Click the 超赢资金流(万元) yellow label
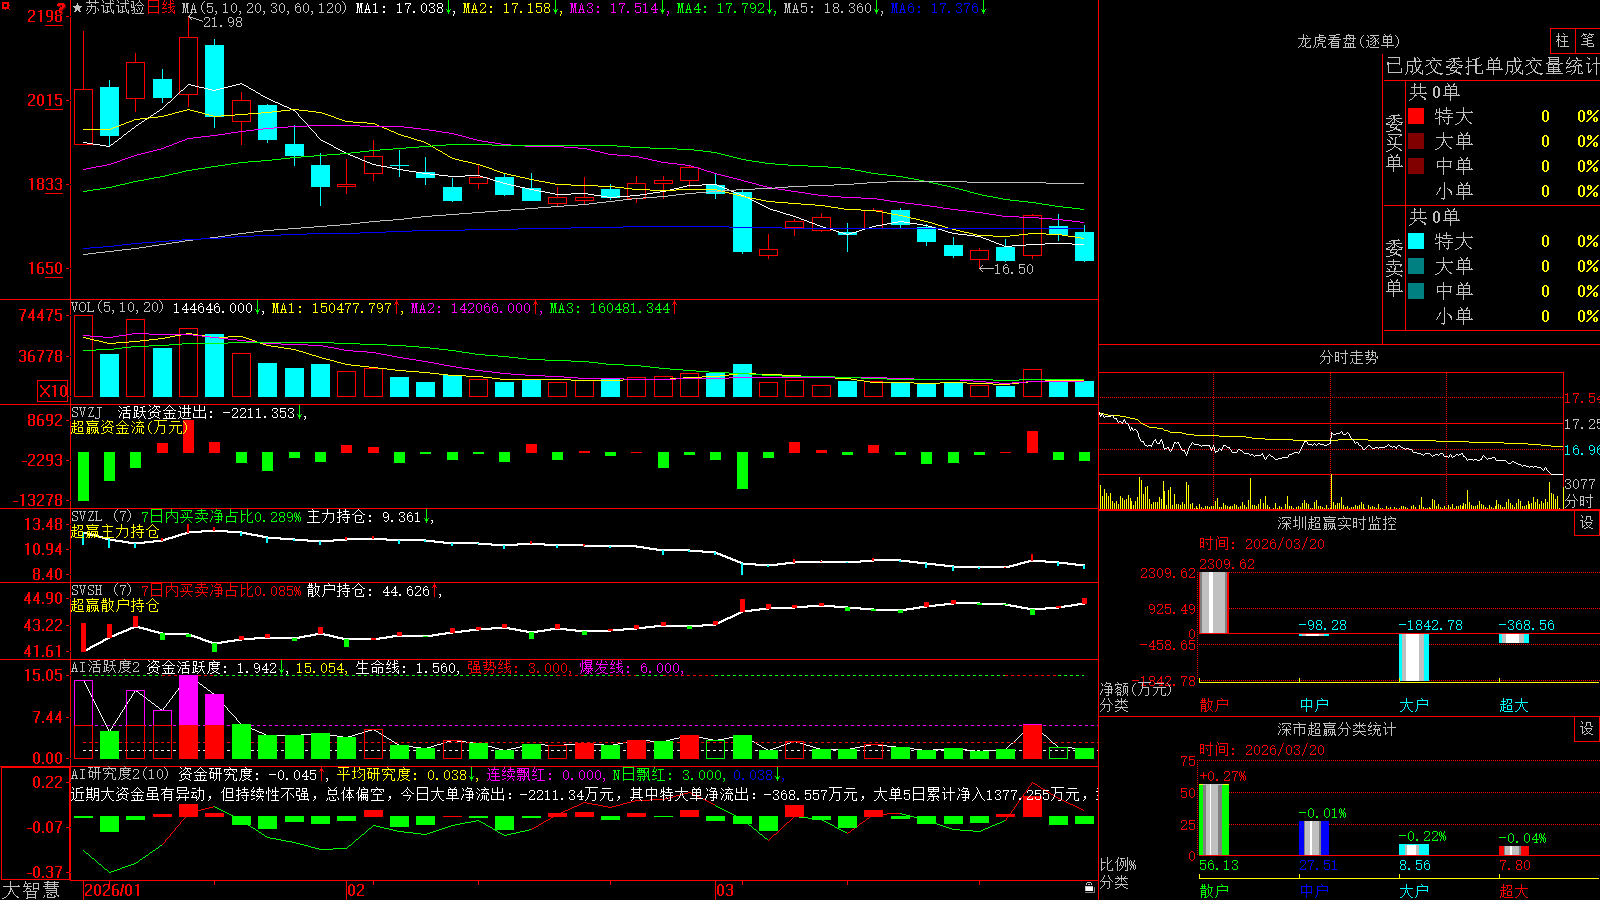 coord(130,427)
